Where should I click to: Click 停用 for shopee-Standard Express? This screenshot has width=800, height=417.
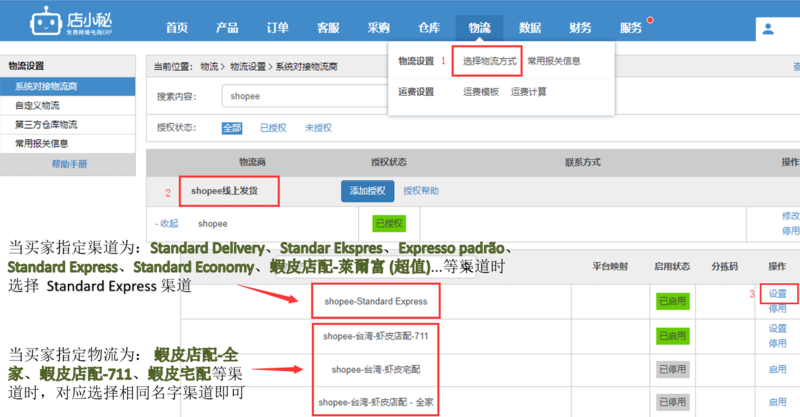(x=778, y=308)
